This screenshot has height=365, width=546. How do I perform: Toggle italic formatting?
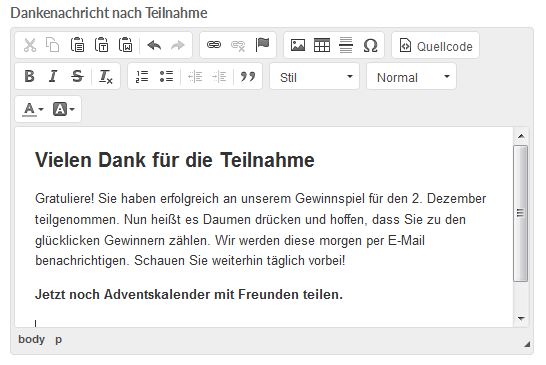[53, 76]
